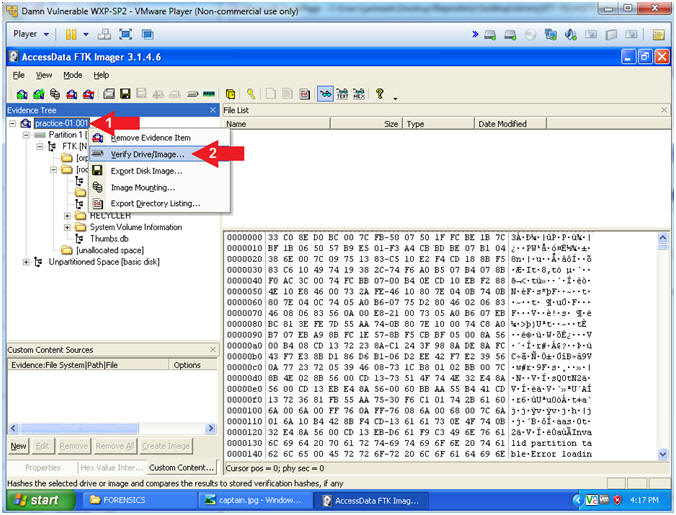This screenshot has height=515, width=676.
Task: Click the Verify Drive/Image toolbar icon
Action: [193, 94]
